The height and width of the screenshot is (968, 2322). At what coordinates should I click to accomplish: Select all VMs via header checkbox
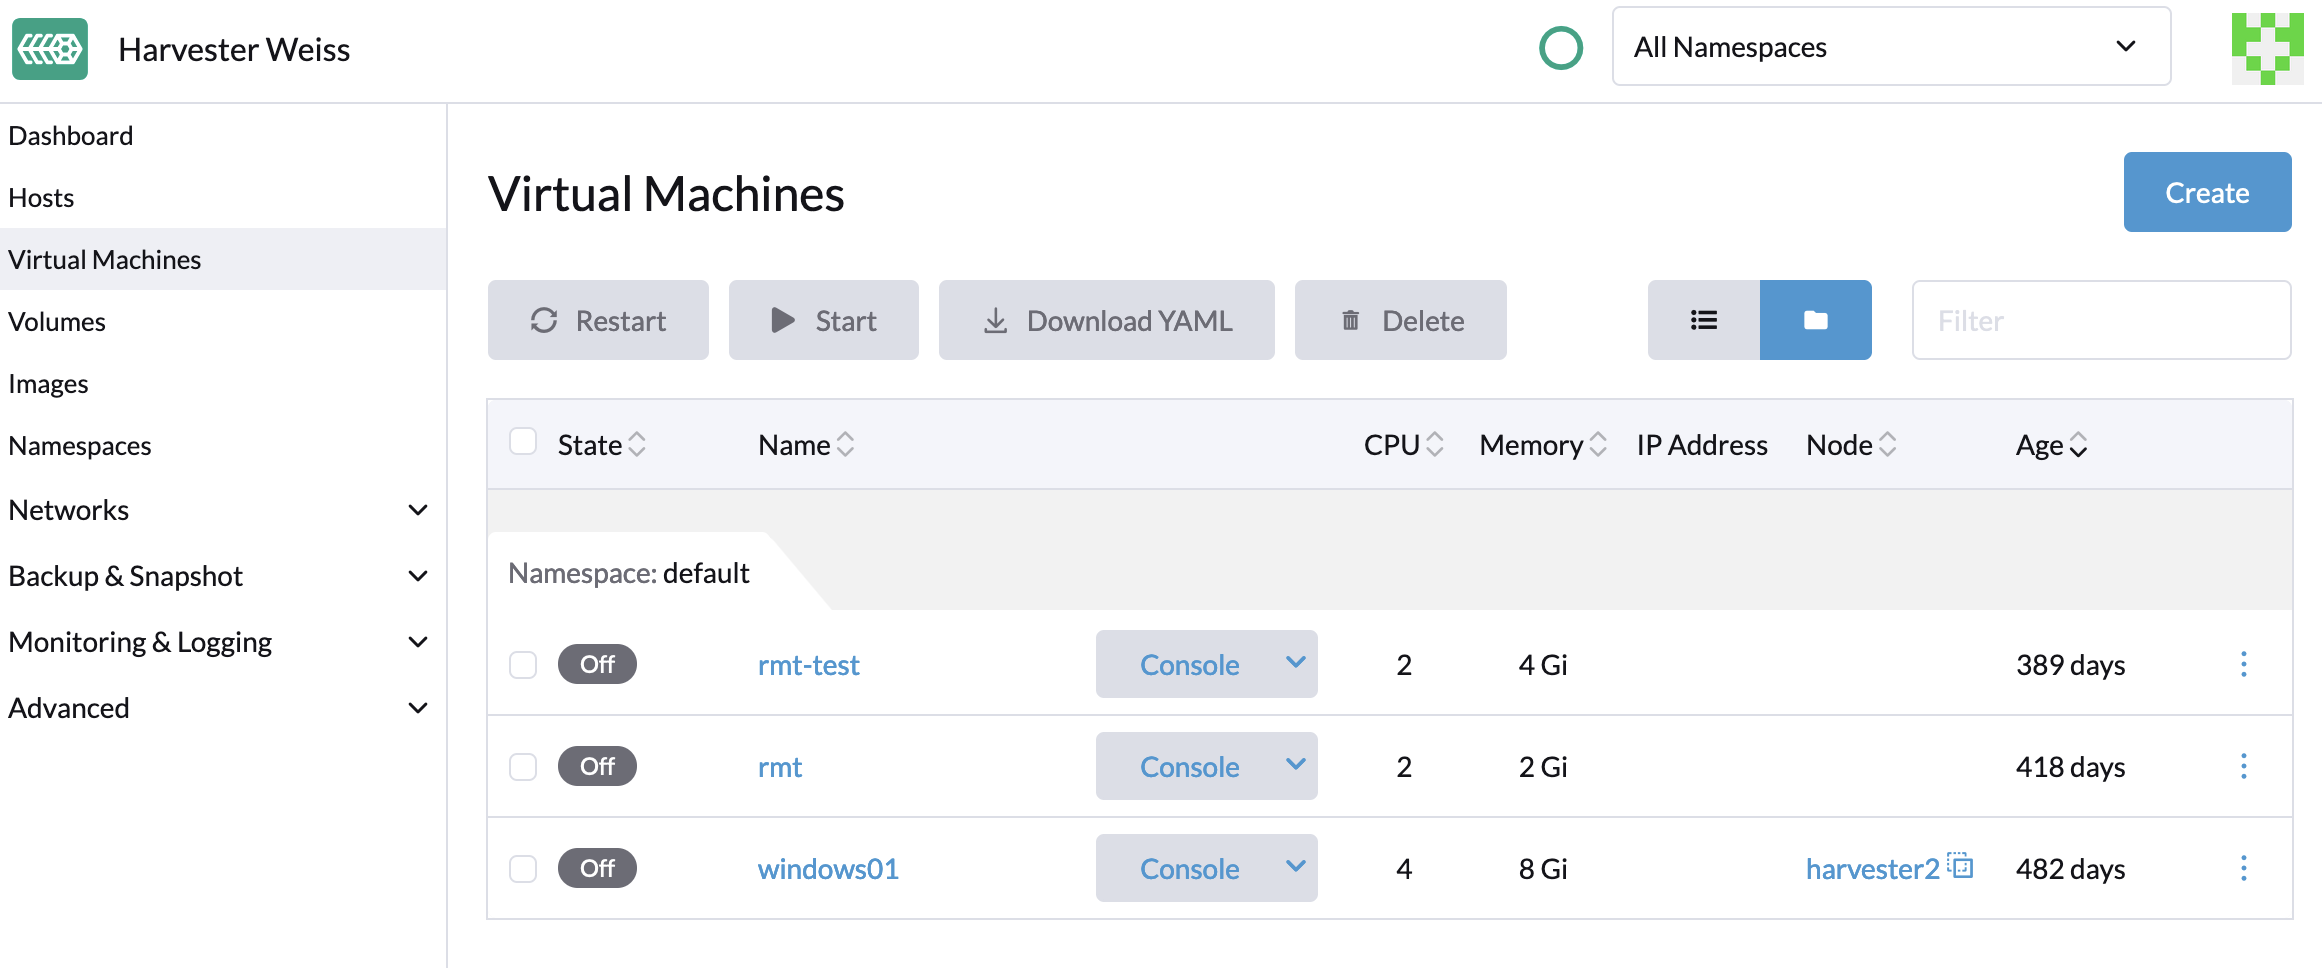click(x=523, y=441)
